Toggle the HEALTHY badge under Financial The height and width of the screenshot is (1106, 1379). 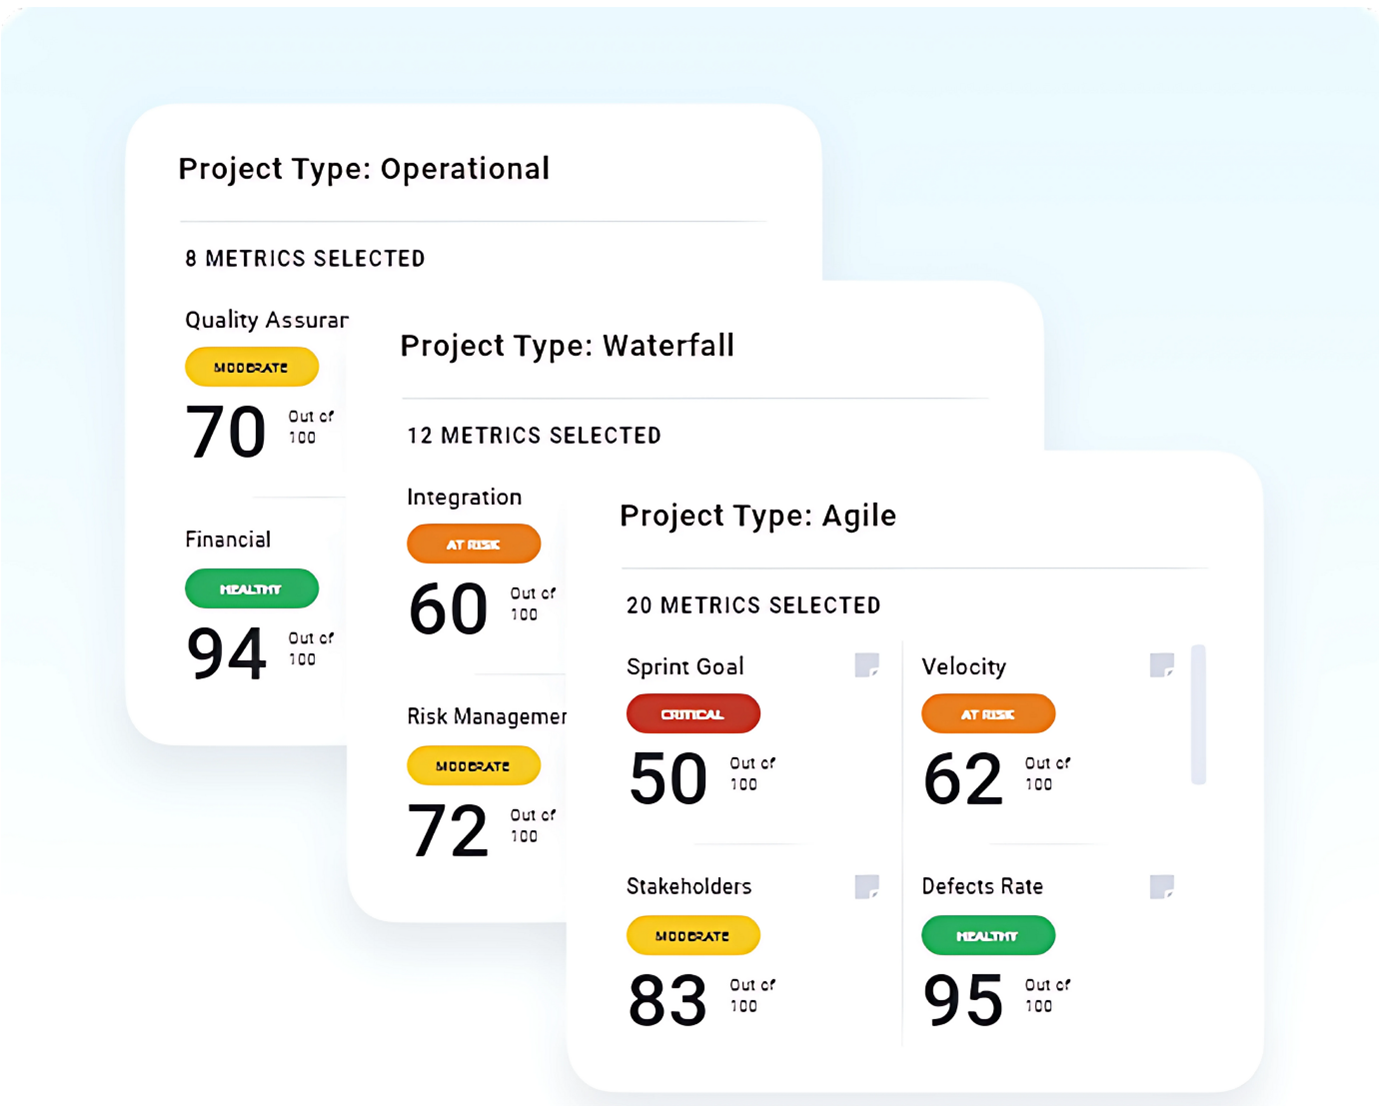[251, 588]
